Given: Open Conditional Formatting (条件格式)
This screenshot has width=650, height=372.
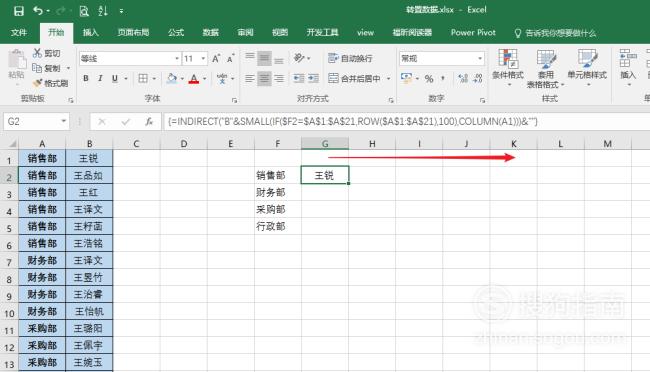Looking at the screenshot, I should (x=508, y=68).
